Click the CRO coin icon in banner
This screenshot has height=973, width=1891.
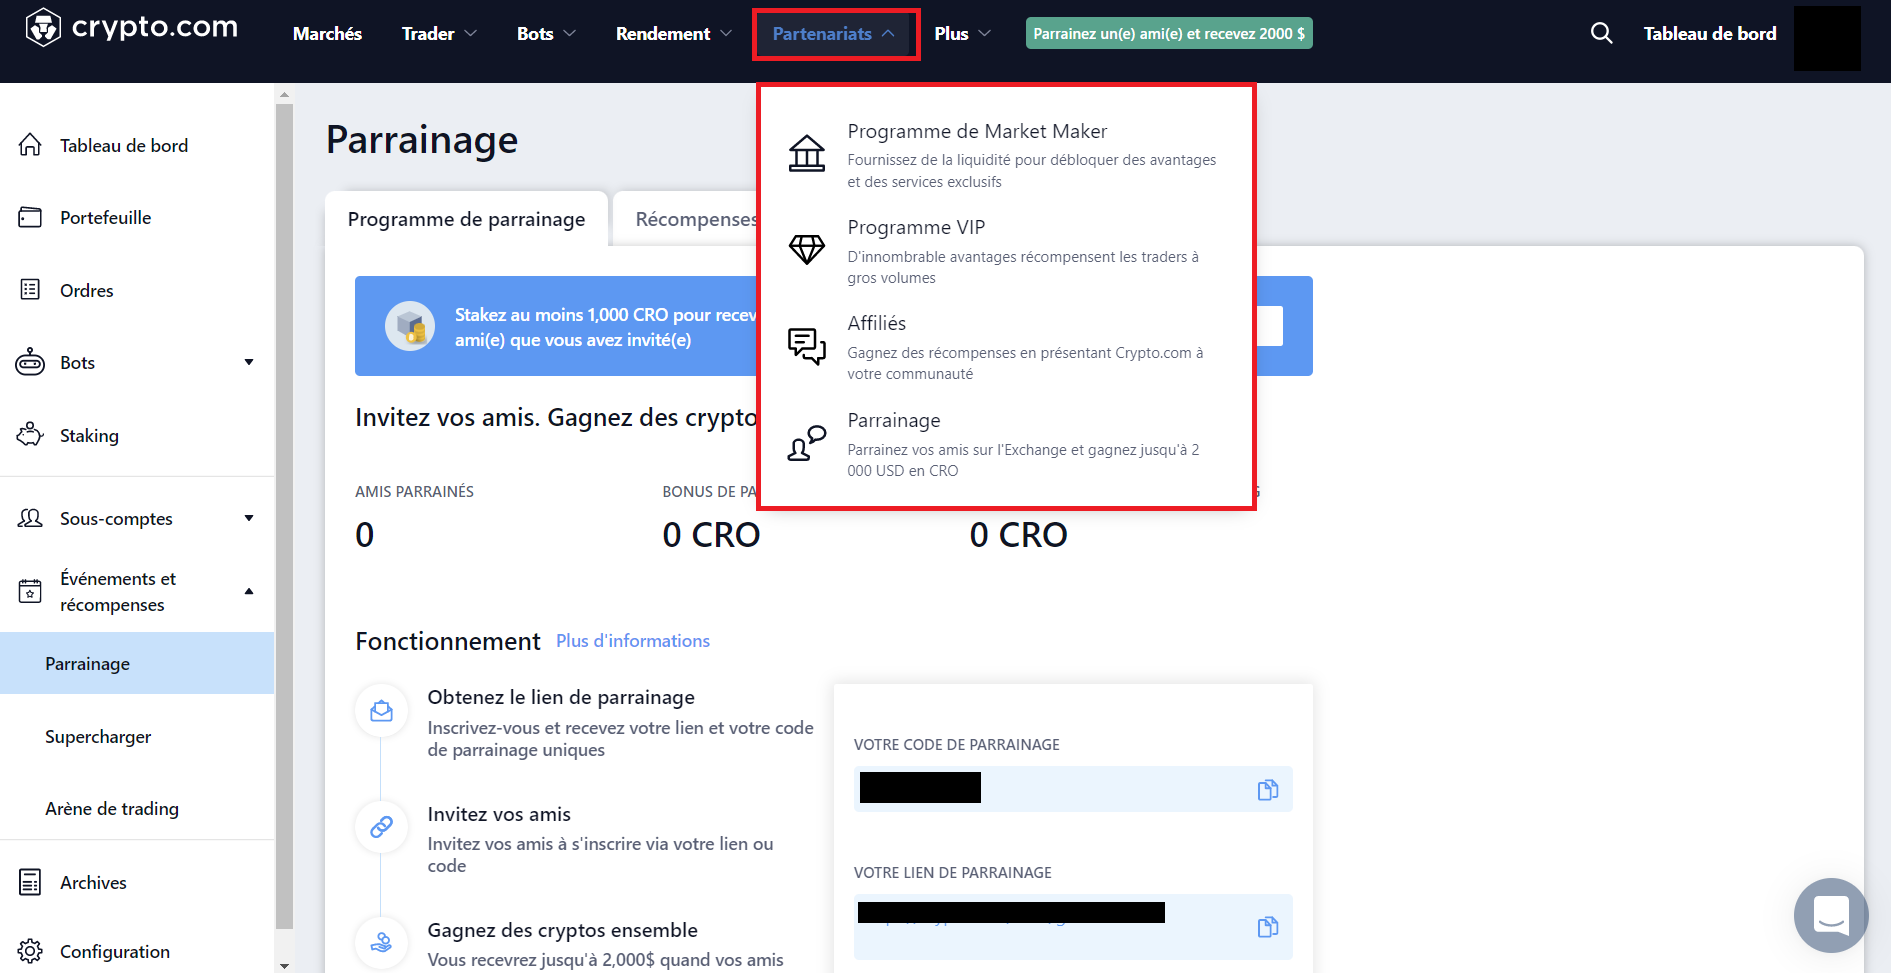pos(410,326)
